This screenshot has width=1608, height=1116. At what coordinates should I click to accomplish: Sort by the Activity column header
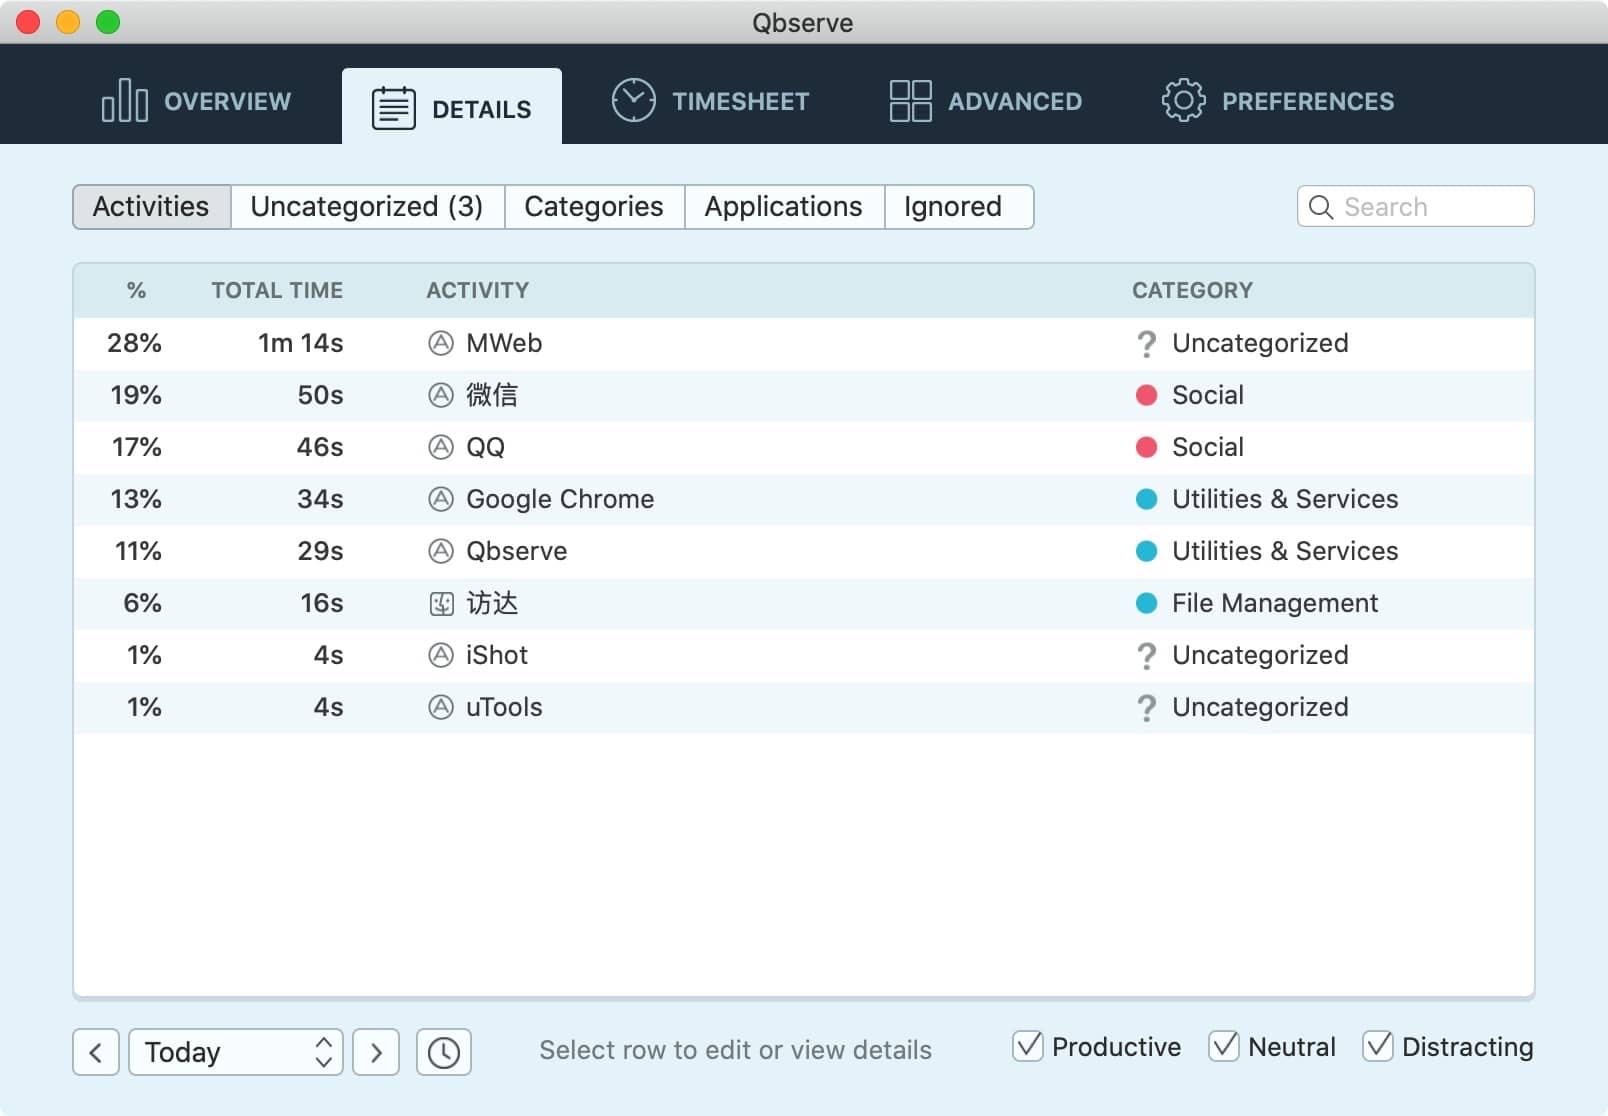point(478,290)
